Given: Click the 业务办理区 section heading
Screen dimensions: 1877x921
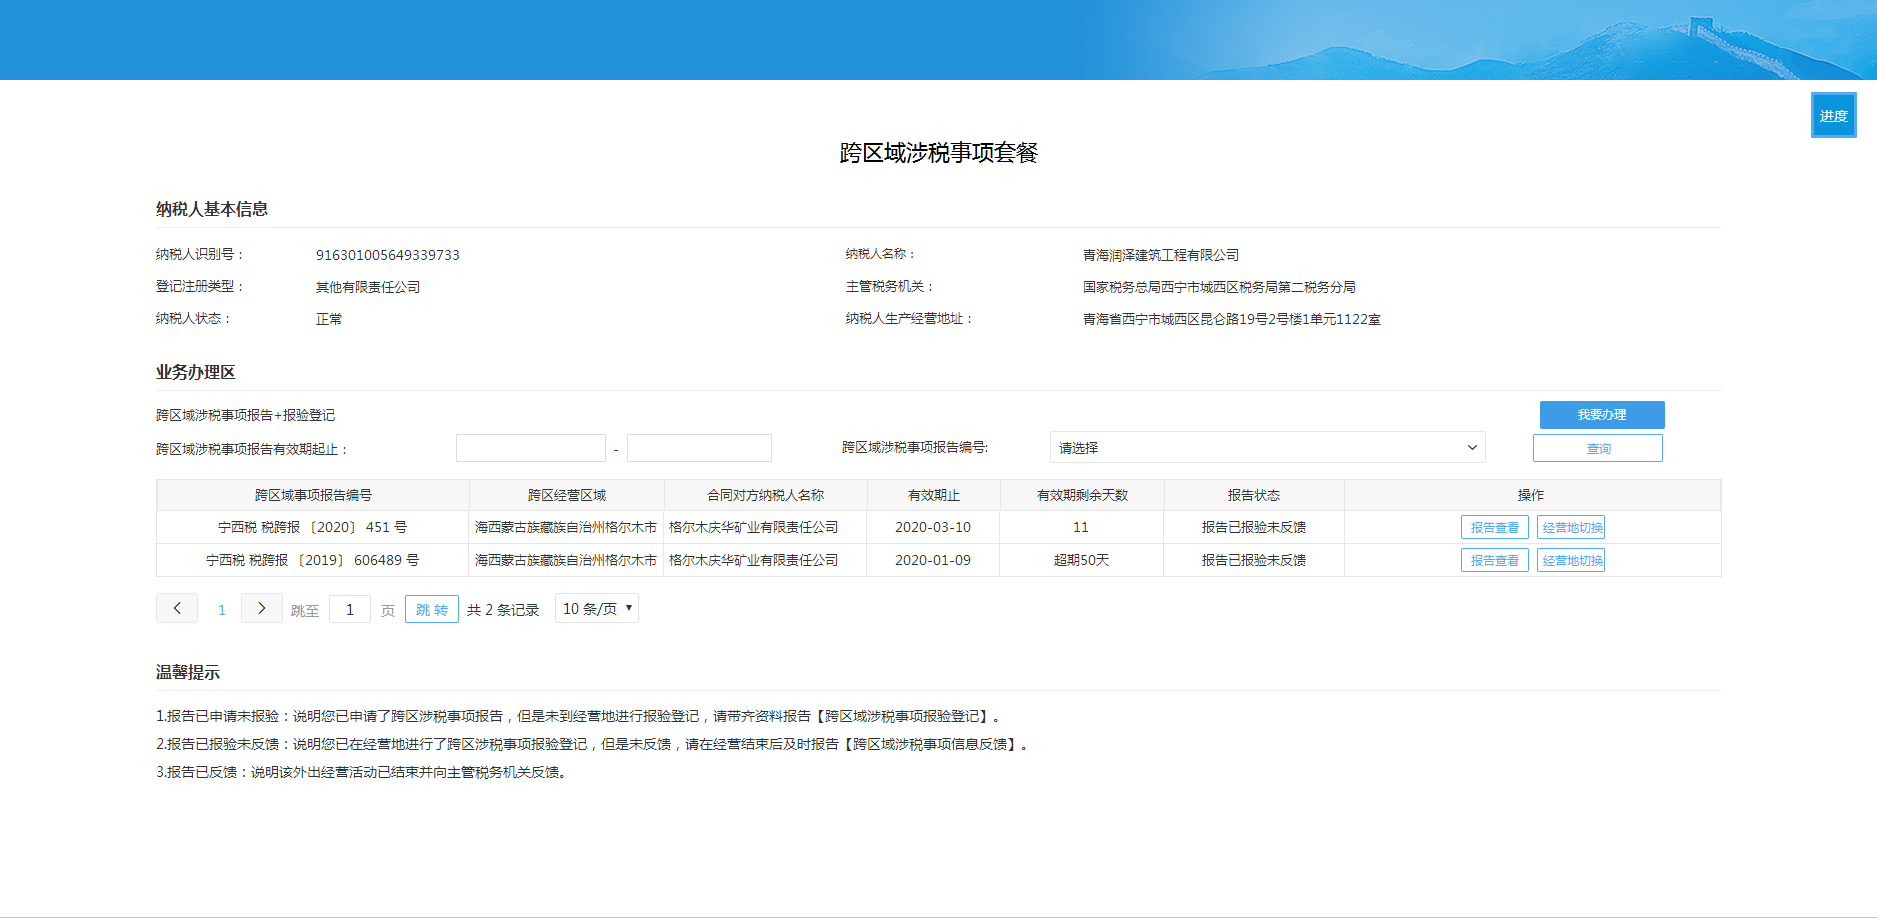Looking at the screenshot, I should (196, 372).
